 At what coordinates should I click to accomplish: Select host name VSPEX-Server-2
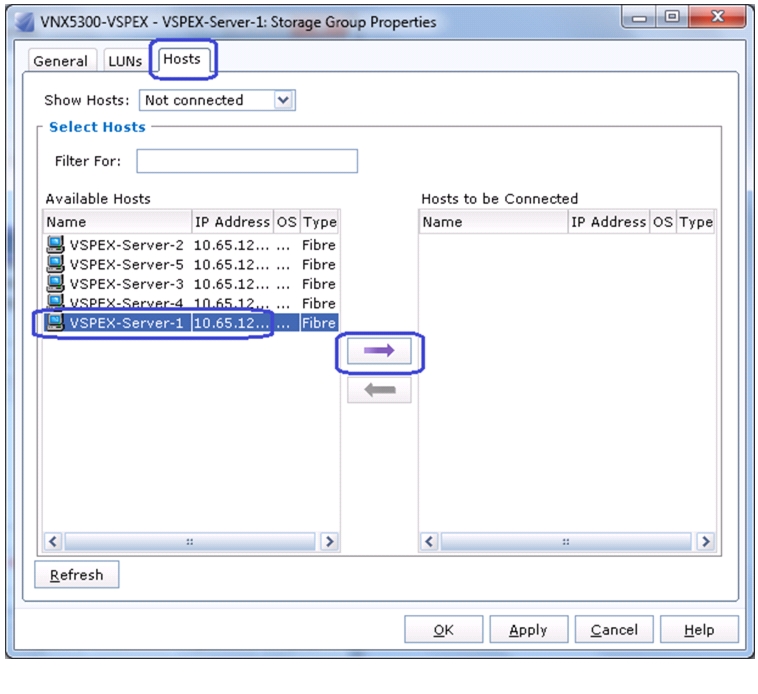pyautogui.click(x=127, y=245)
